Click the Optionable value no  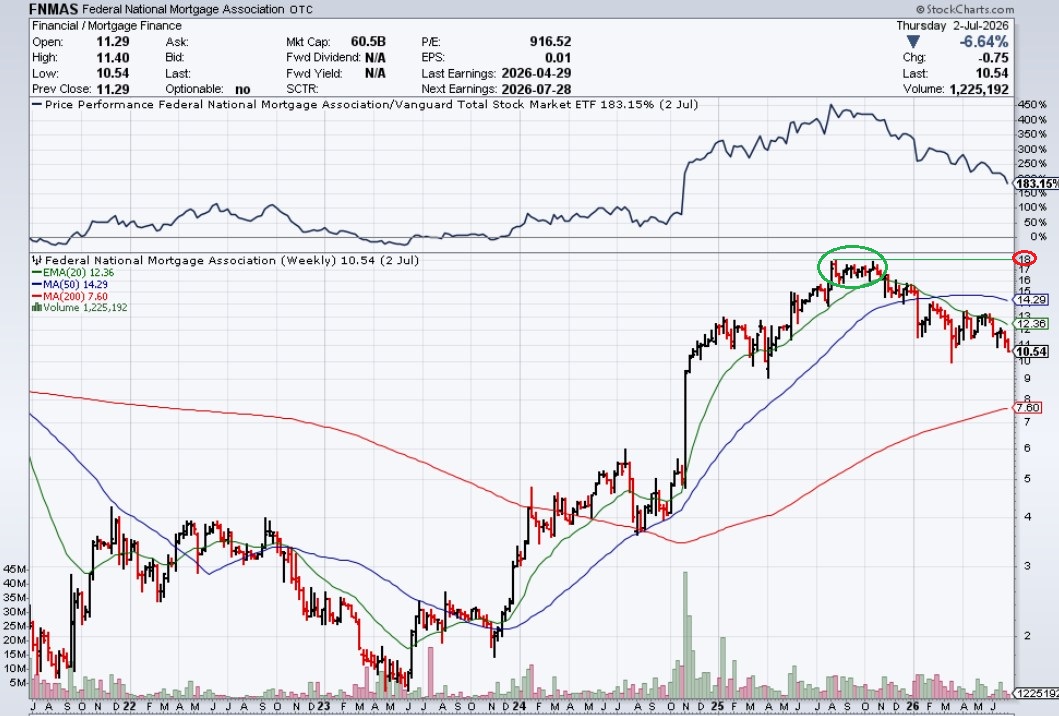click(242, 89)
